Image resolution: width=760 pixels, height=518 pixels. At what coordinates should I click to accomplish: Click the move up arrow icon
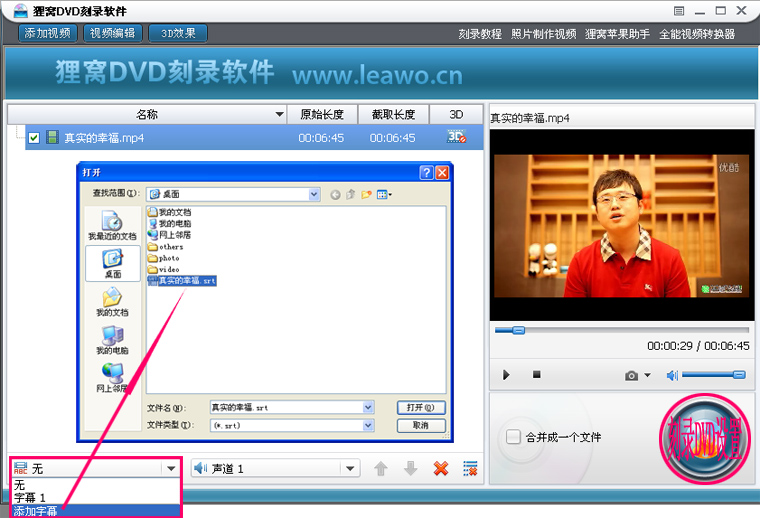click(x=381, y=469)
